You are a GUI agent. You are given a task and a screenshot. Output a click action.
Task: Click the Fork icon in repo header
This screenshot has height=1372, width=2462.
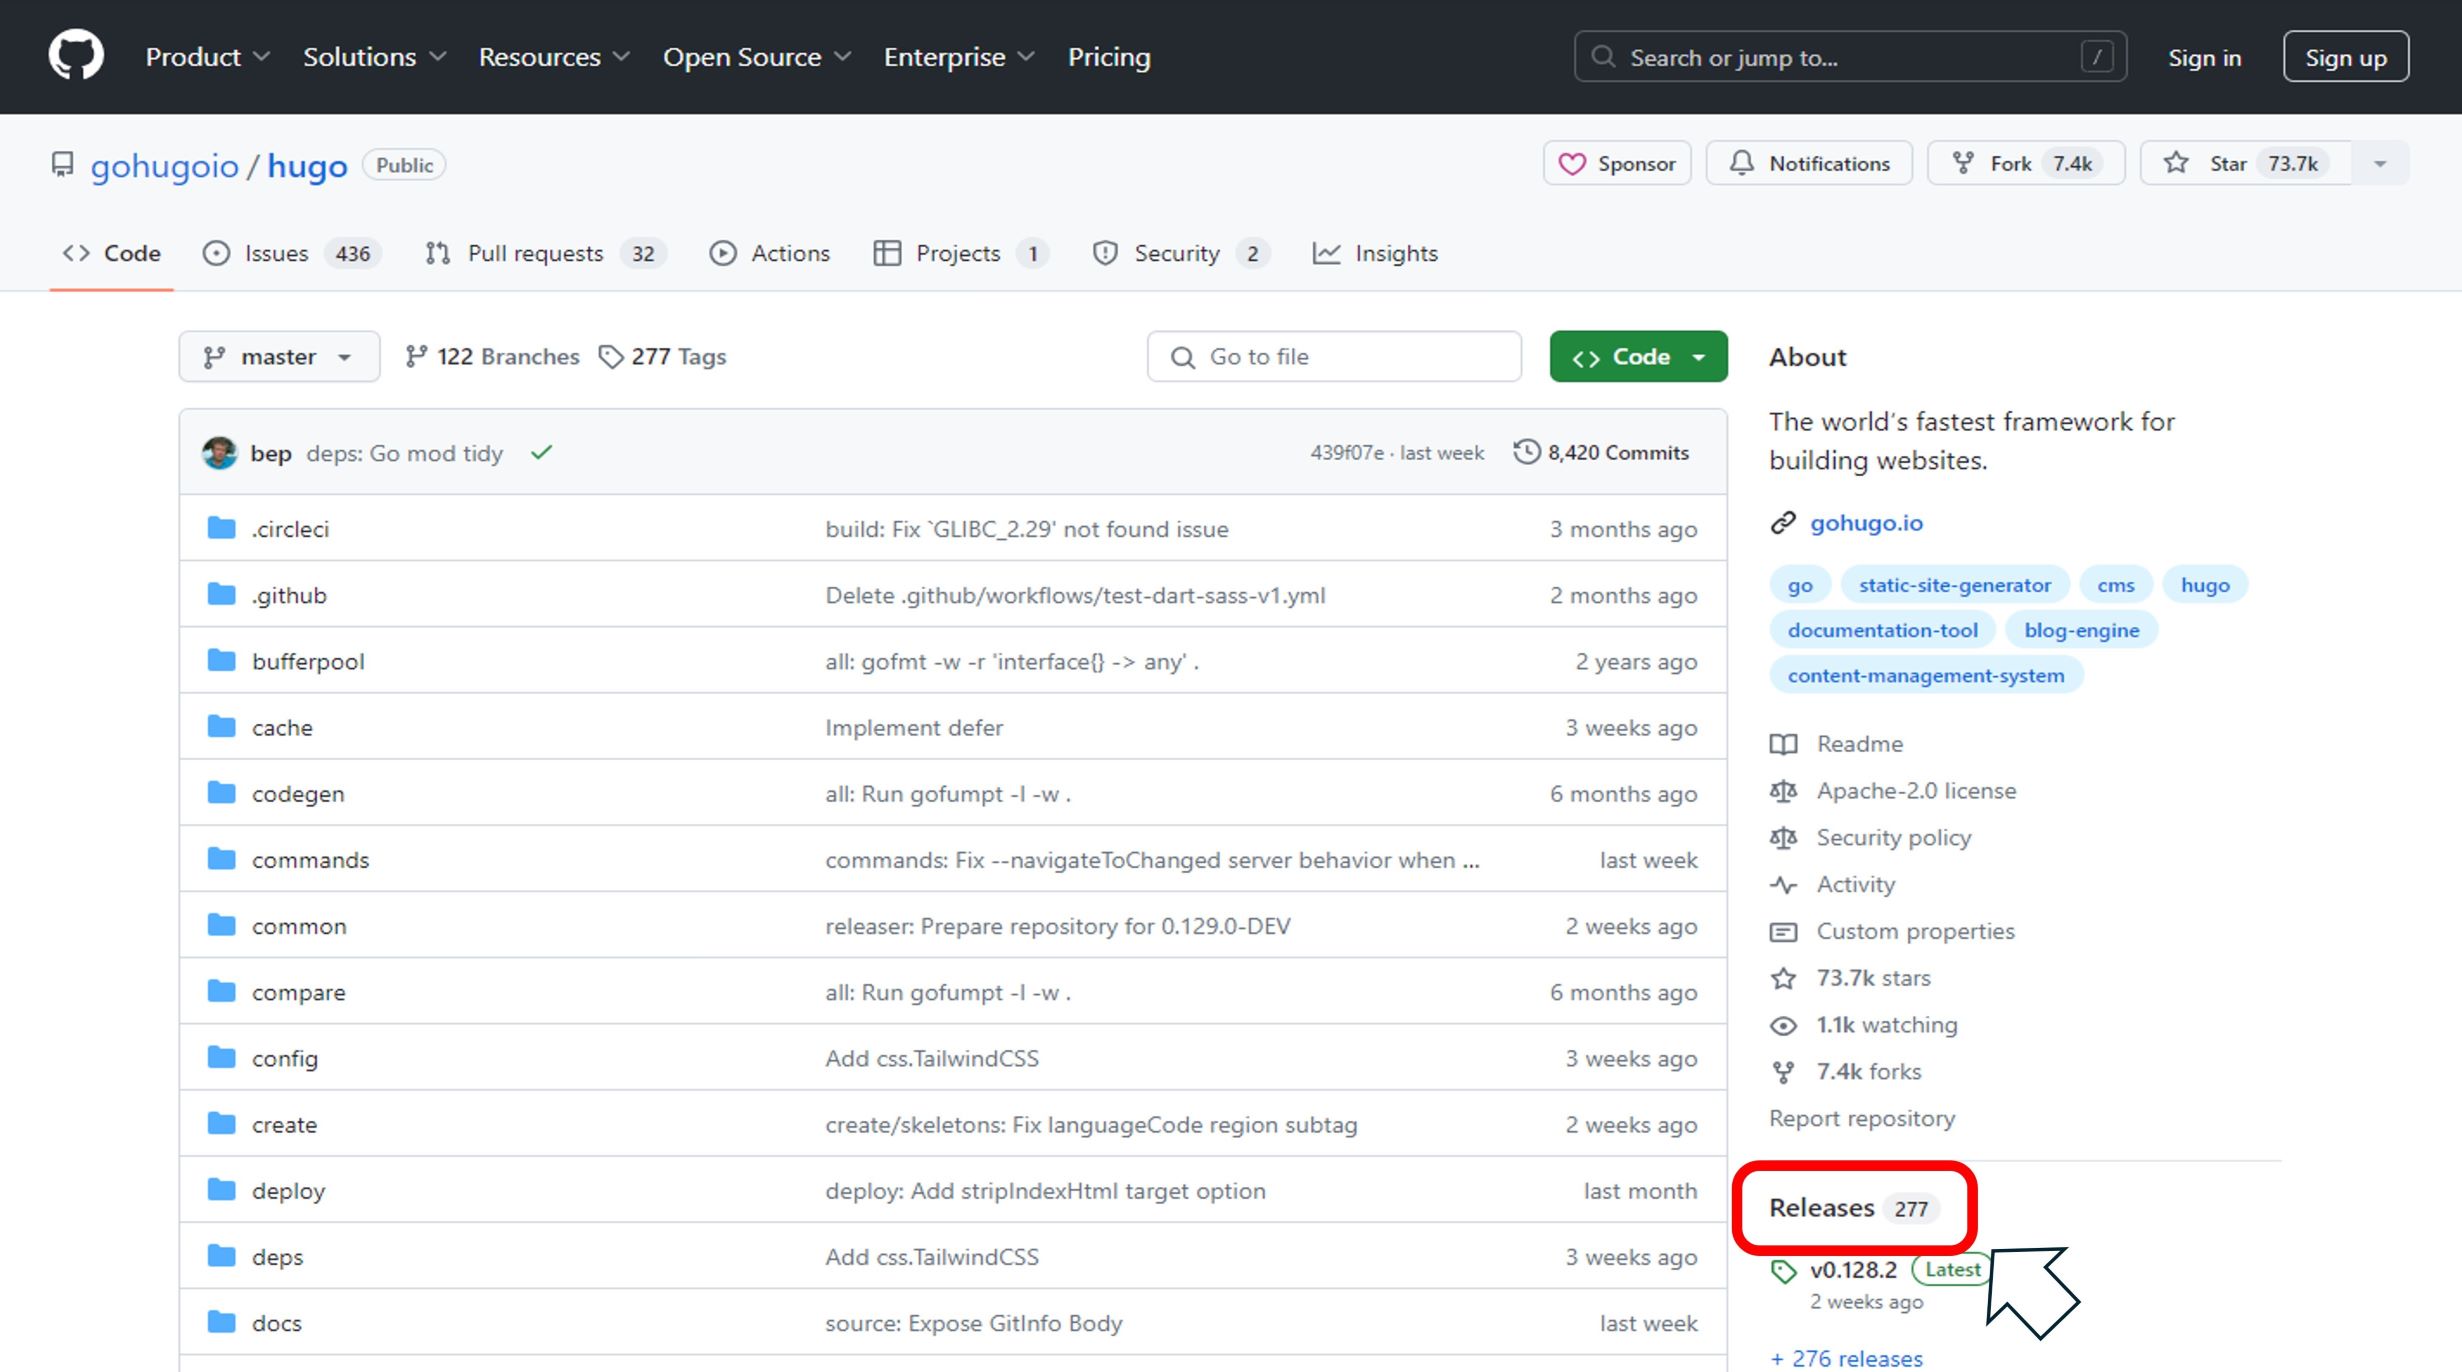(1963, 163)
